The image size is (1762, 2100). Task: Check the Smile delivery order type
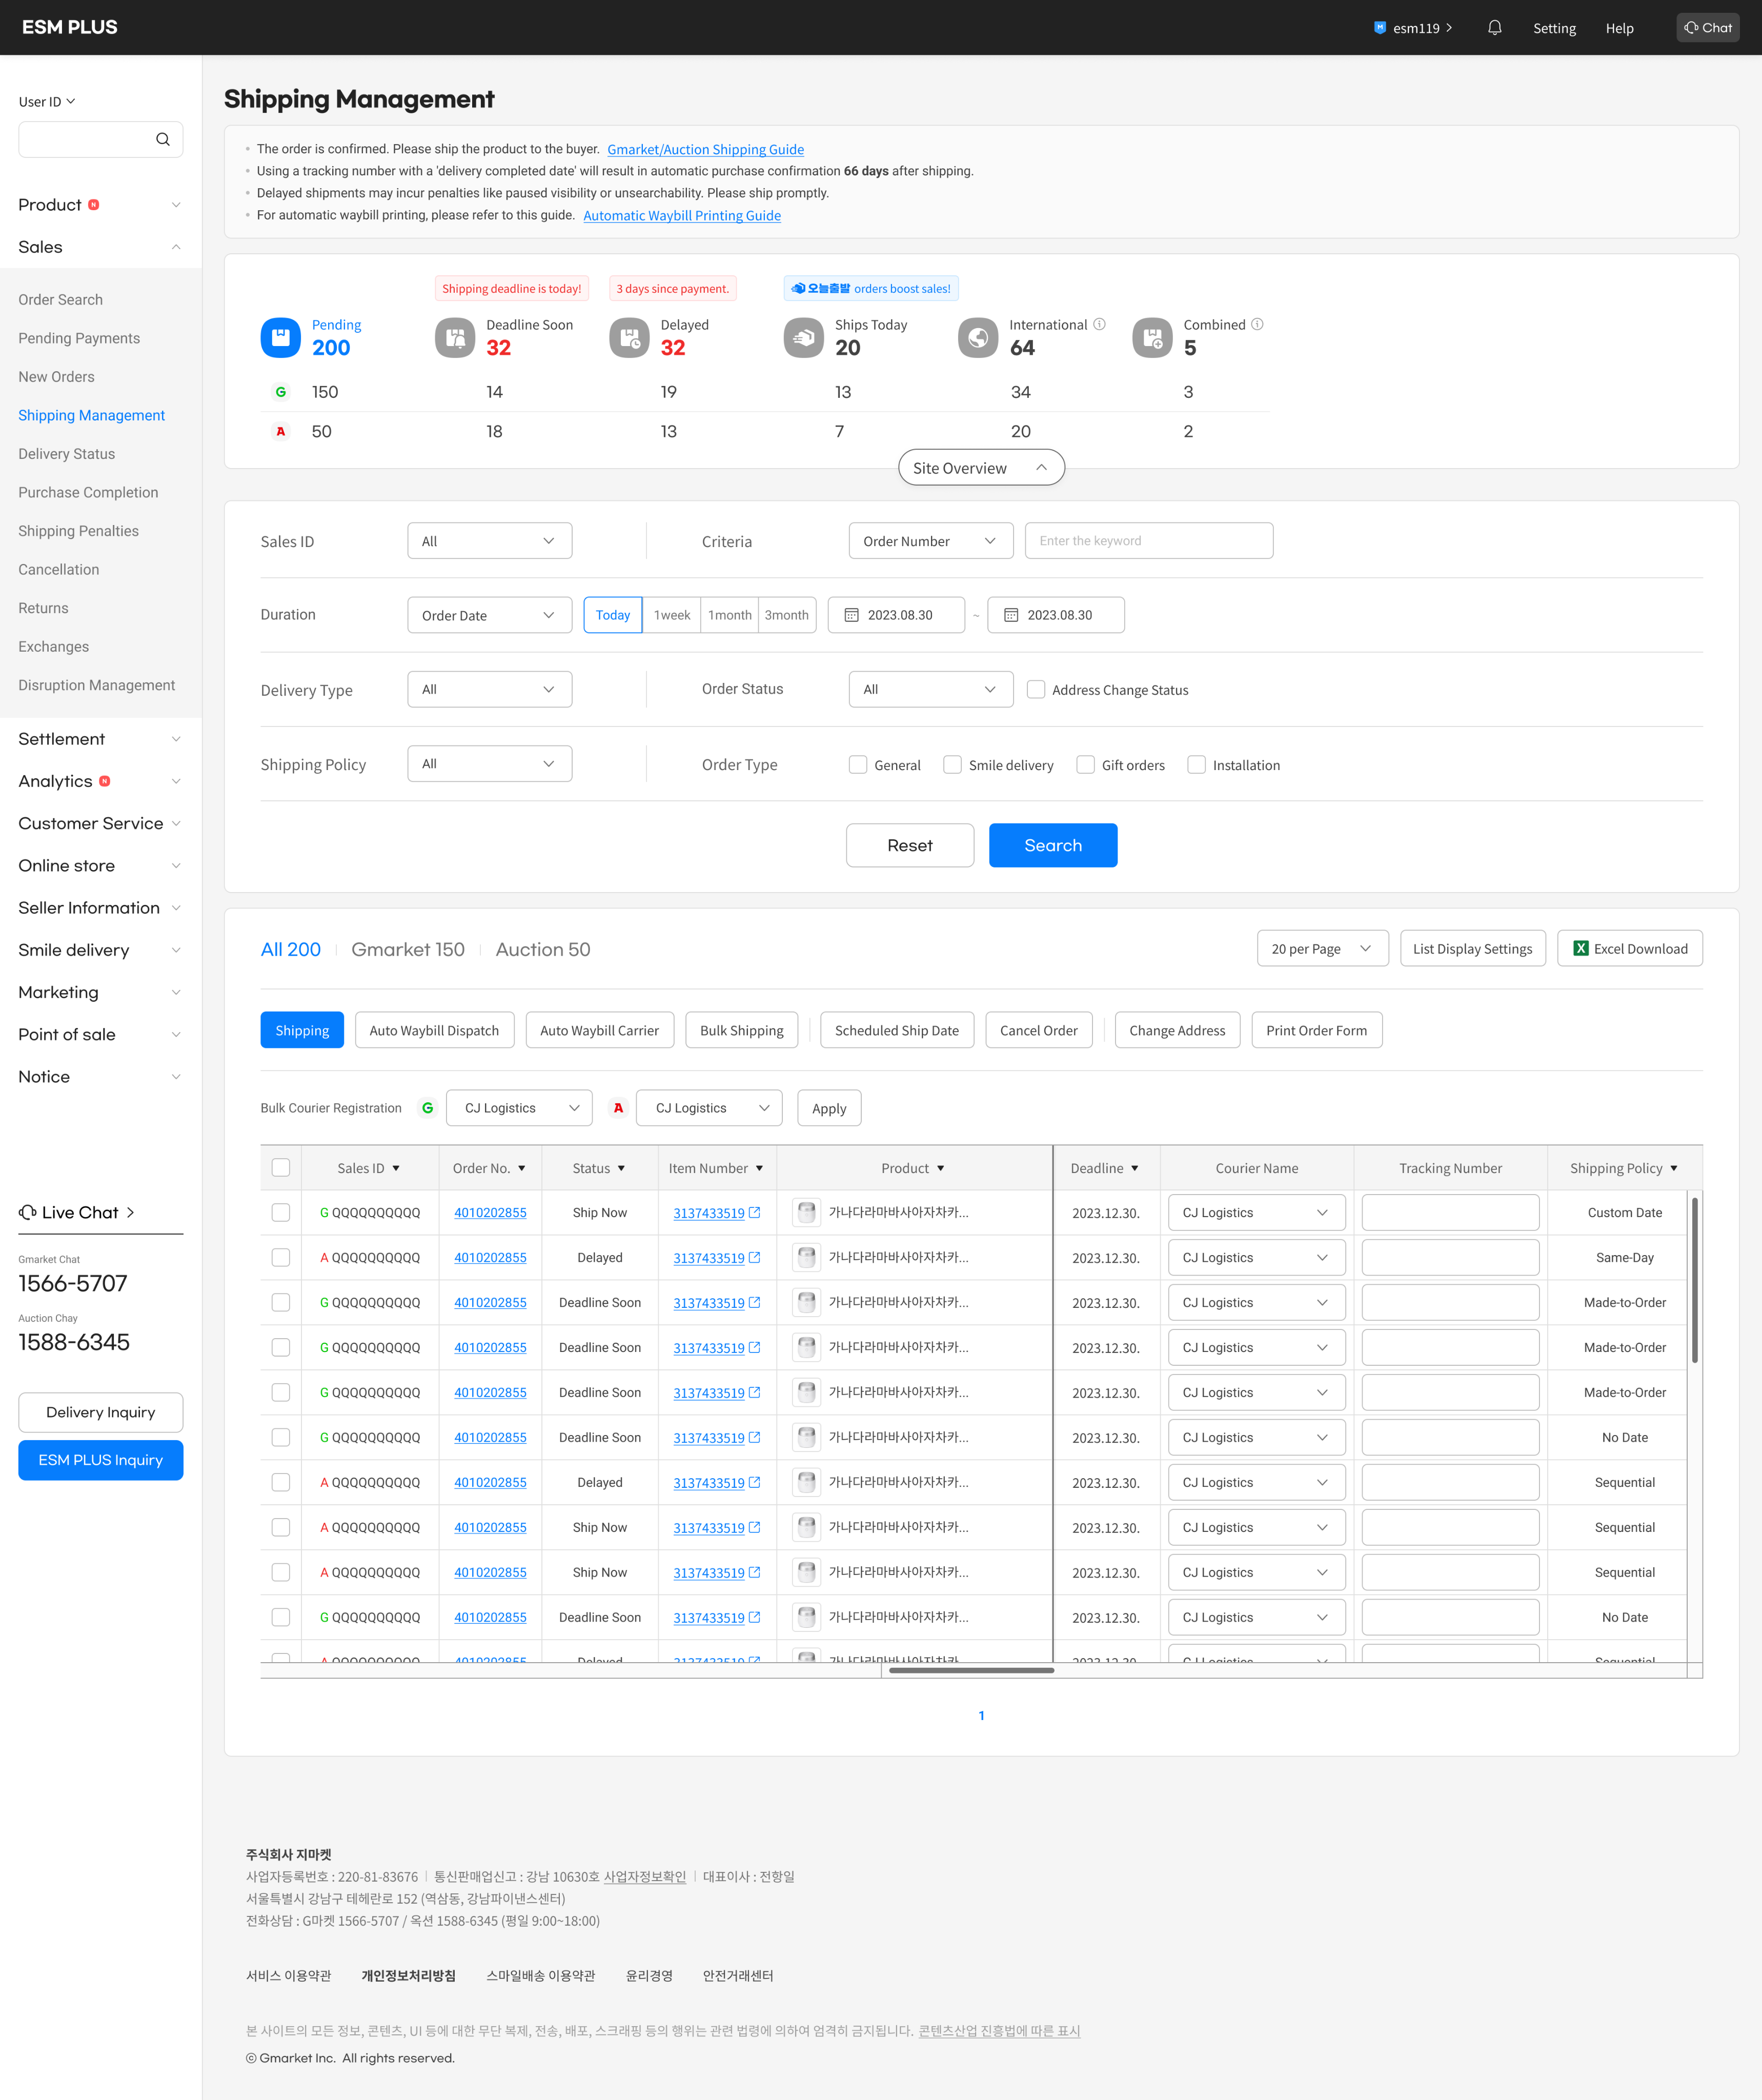click(x=952, y=765)
